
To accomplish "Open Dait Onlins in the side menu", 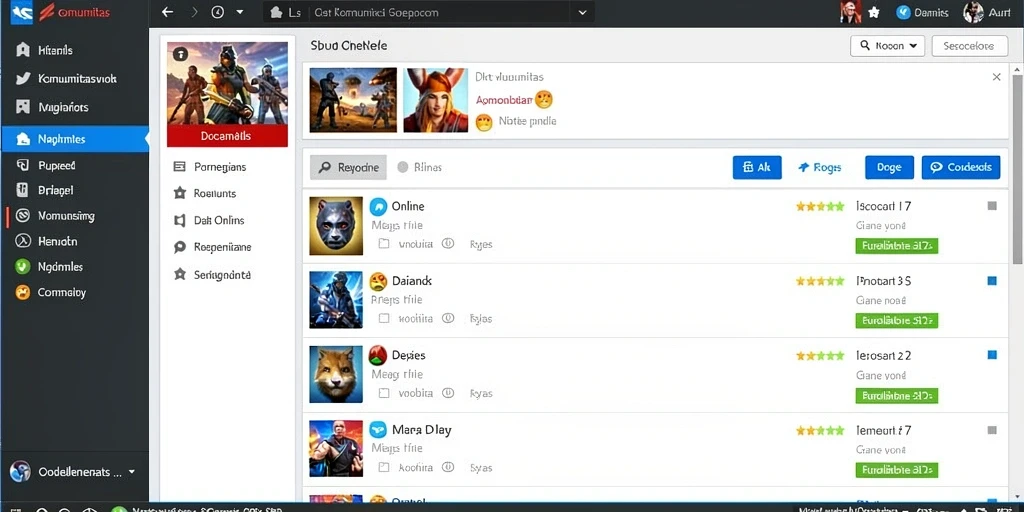I will pos(219,221).
